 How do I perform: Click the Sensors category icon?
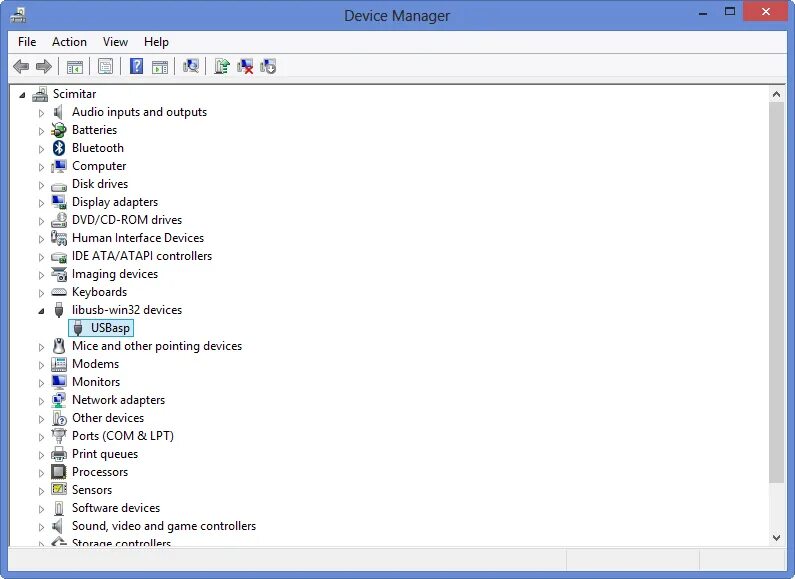click(x=59, y=490)
